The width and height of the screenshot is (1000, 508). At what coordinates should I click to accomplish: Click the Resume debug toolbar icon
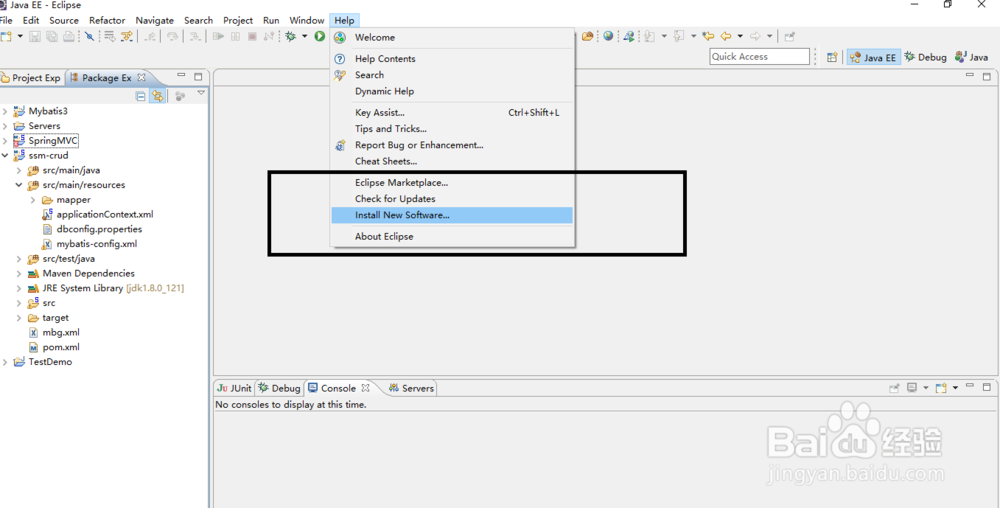(219, 36)
